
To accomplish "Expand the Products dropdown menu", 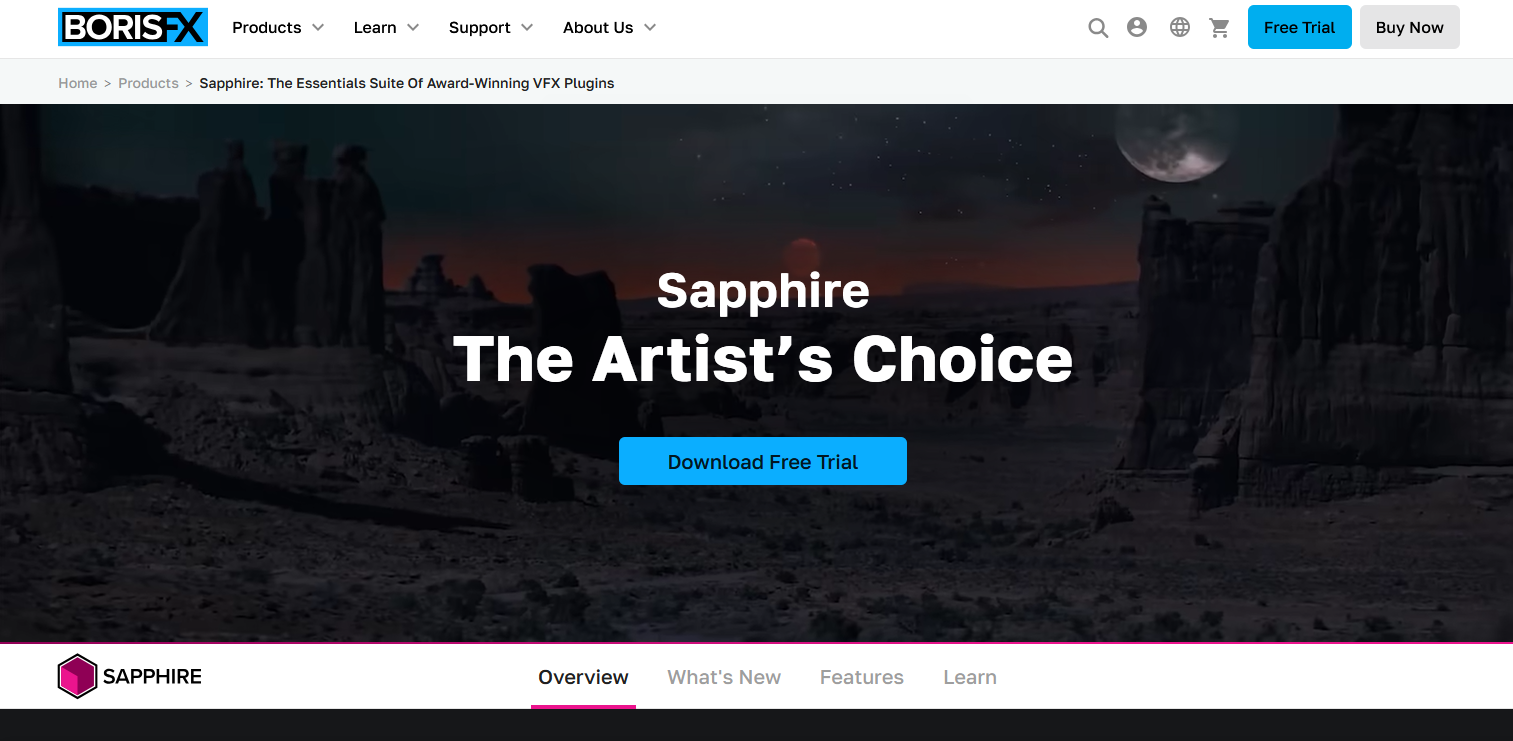I will click(x=278, y=28).
